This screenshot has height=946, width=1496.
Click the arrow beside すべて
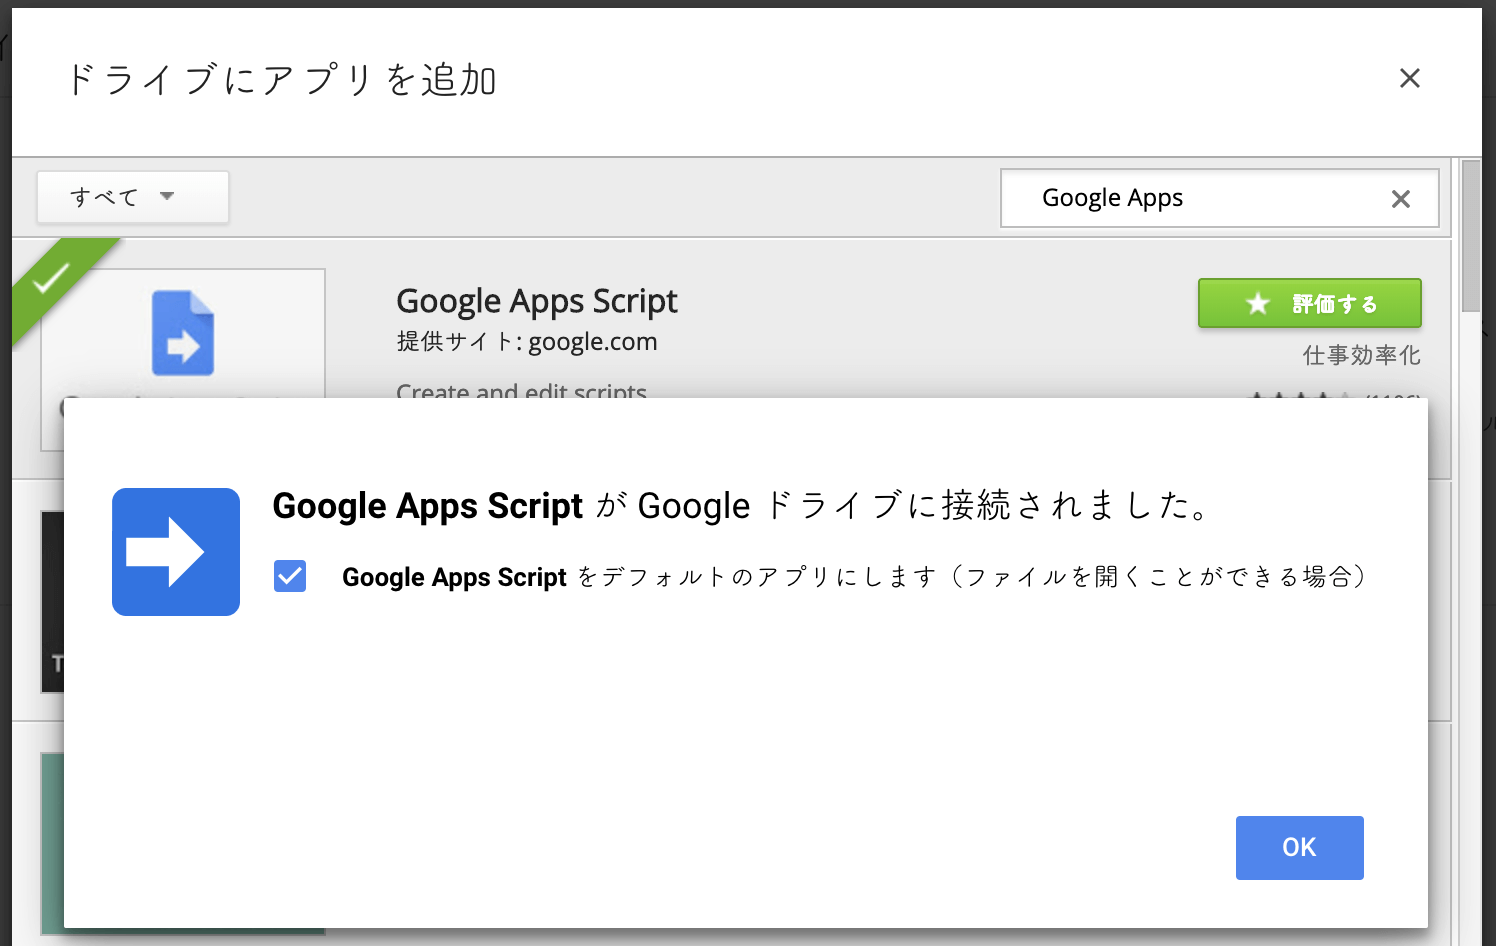coord(167,196)
